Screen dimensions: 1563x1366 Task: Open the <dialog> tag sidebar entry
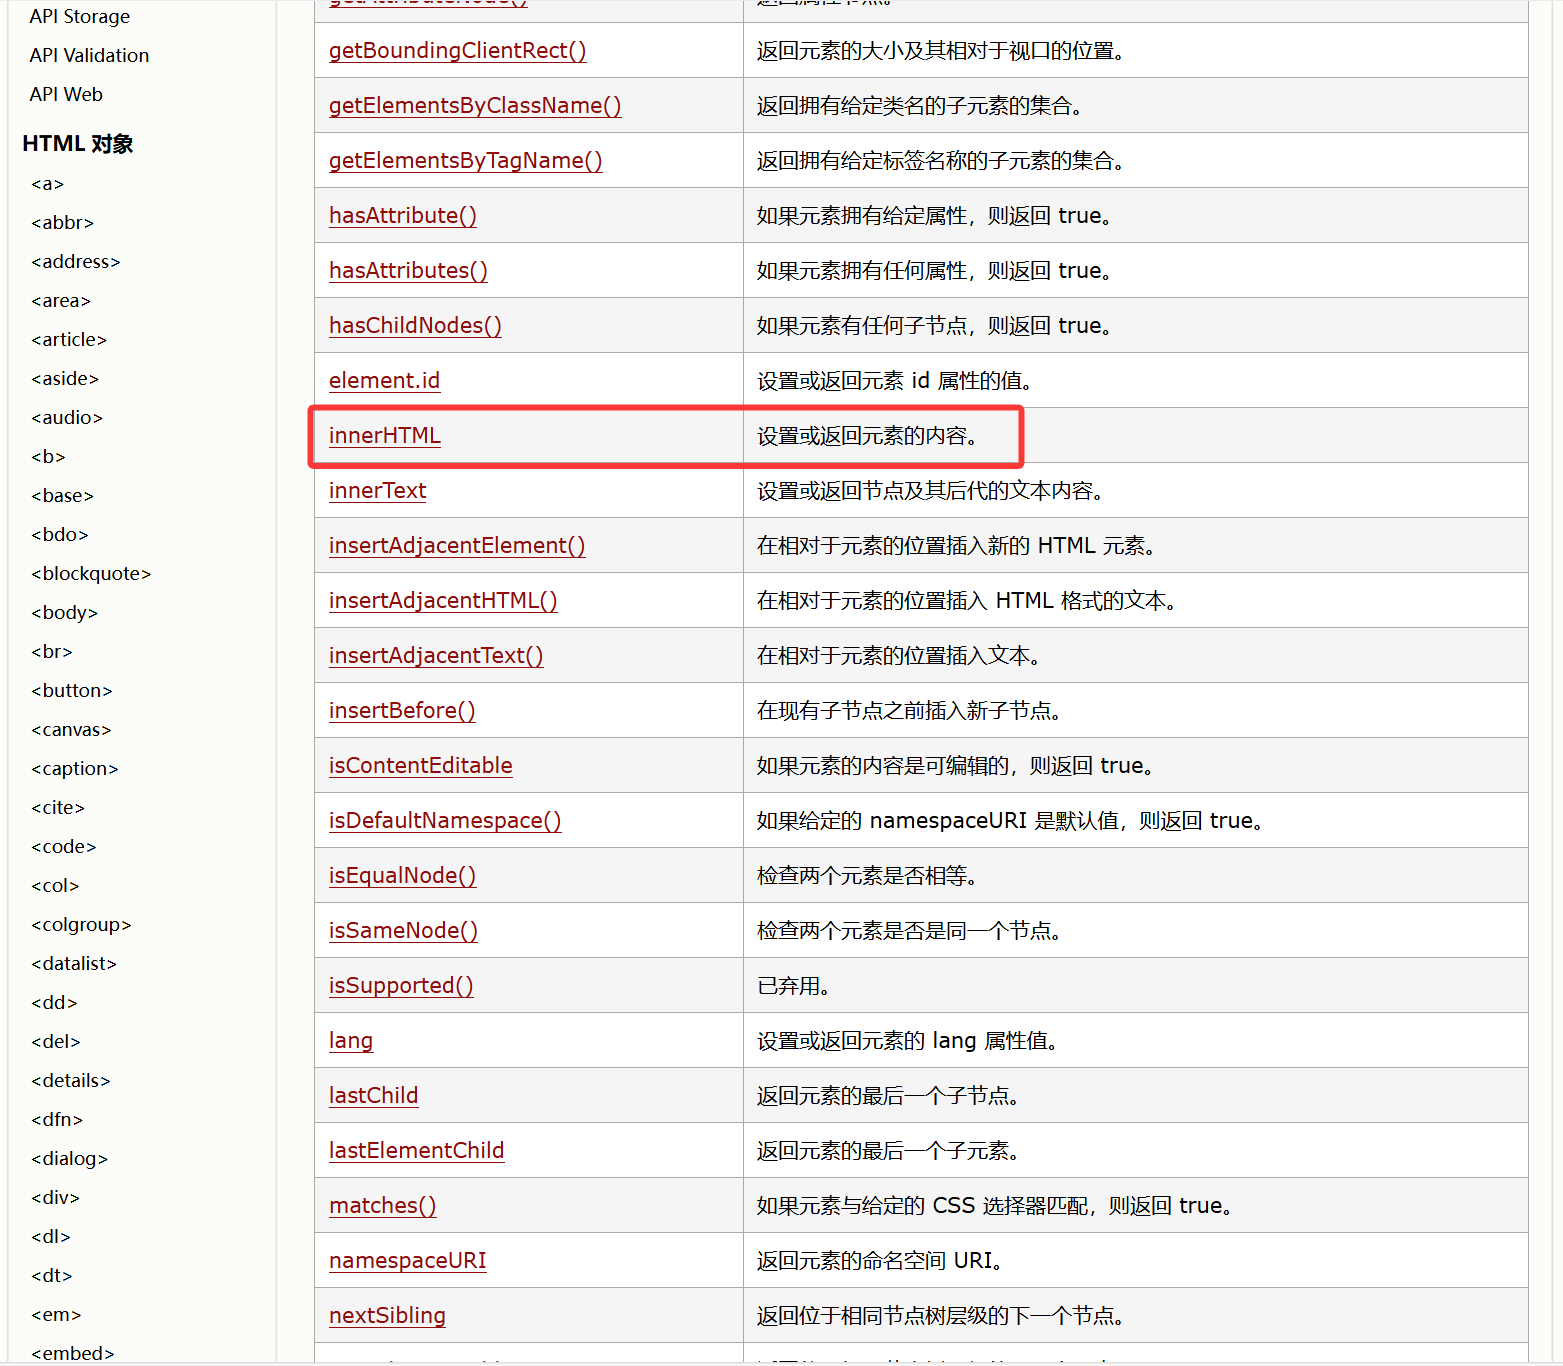pyautogui.click(x=69, y=1158)
